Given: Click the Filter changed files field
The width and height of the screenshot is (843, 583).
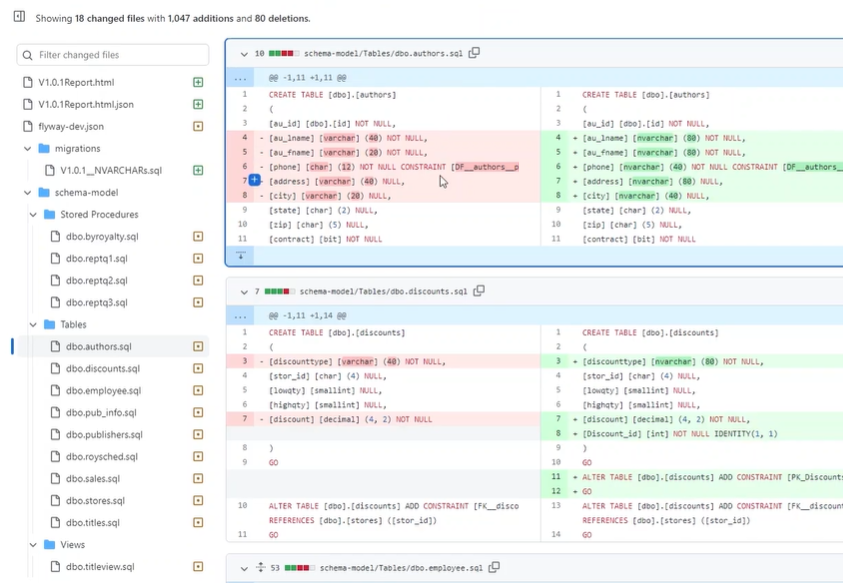Looking at the screenshot, I should pyautogui.click(x=113, y=55).
